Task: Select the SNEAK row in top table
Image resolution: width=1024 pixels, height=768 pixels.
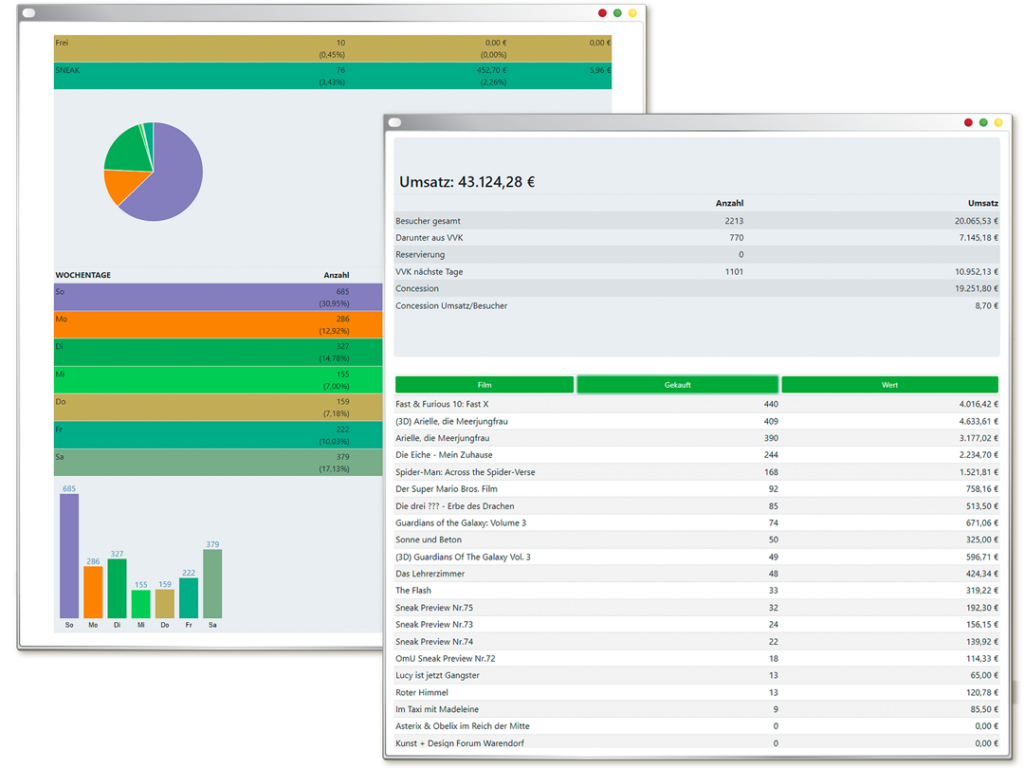Action: click(332, 76)
